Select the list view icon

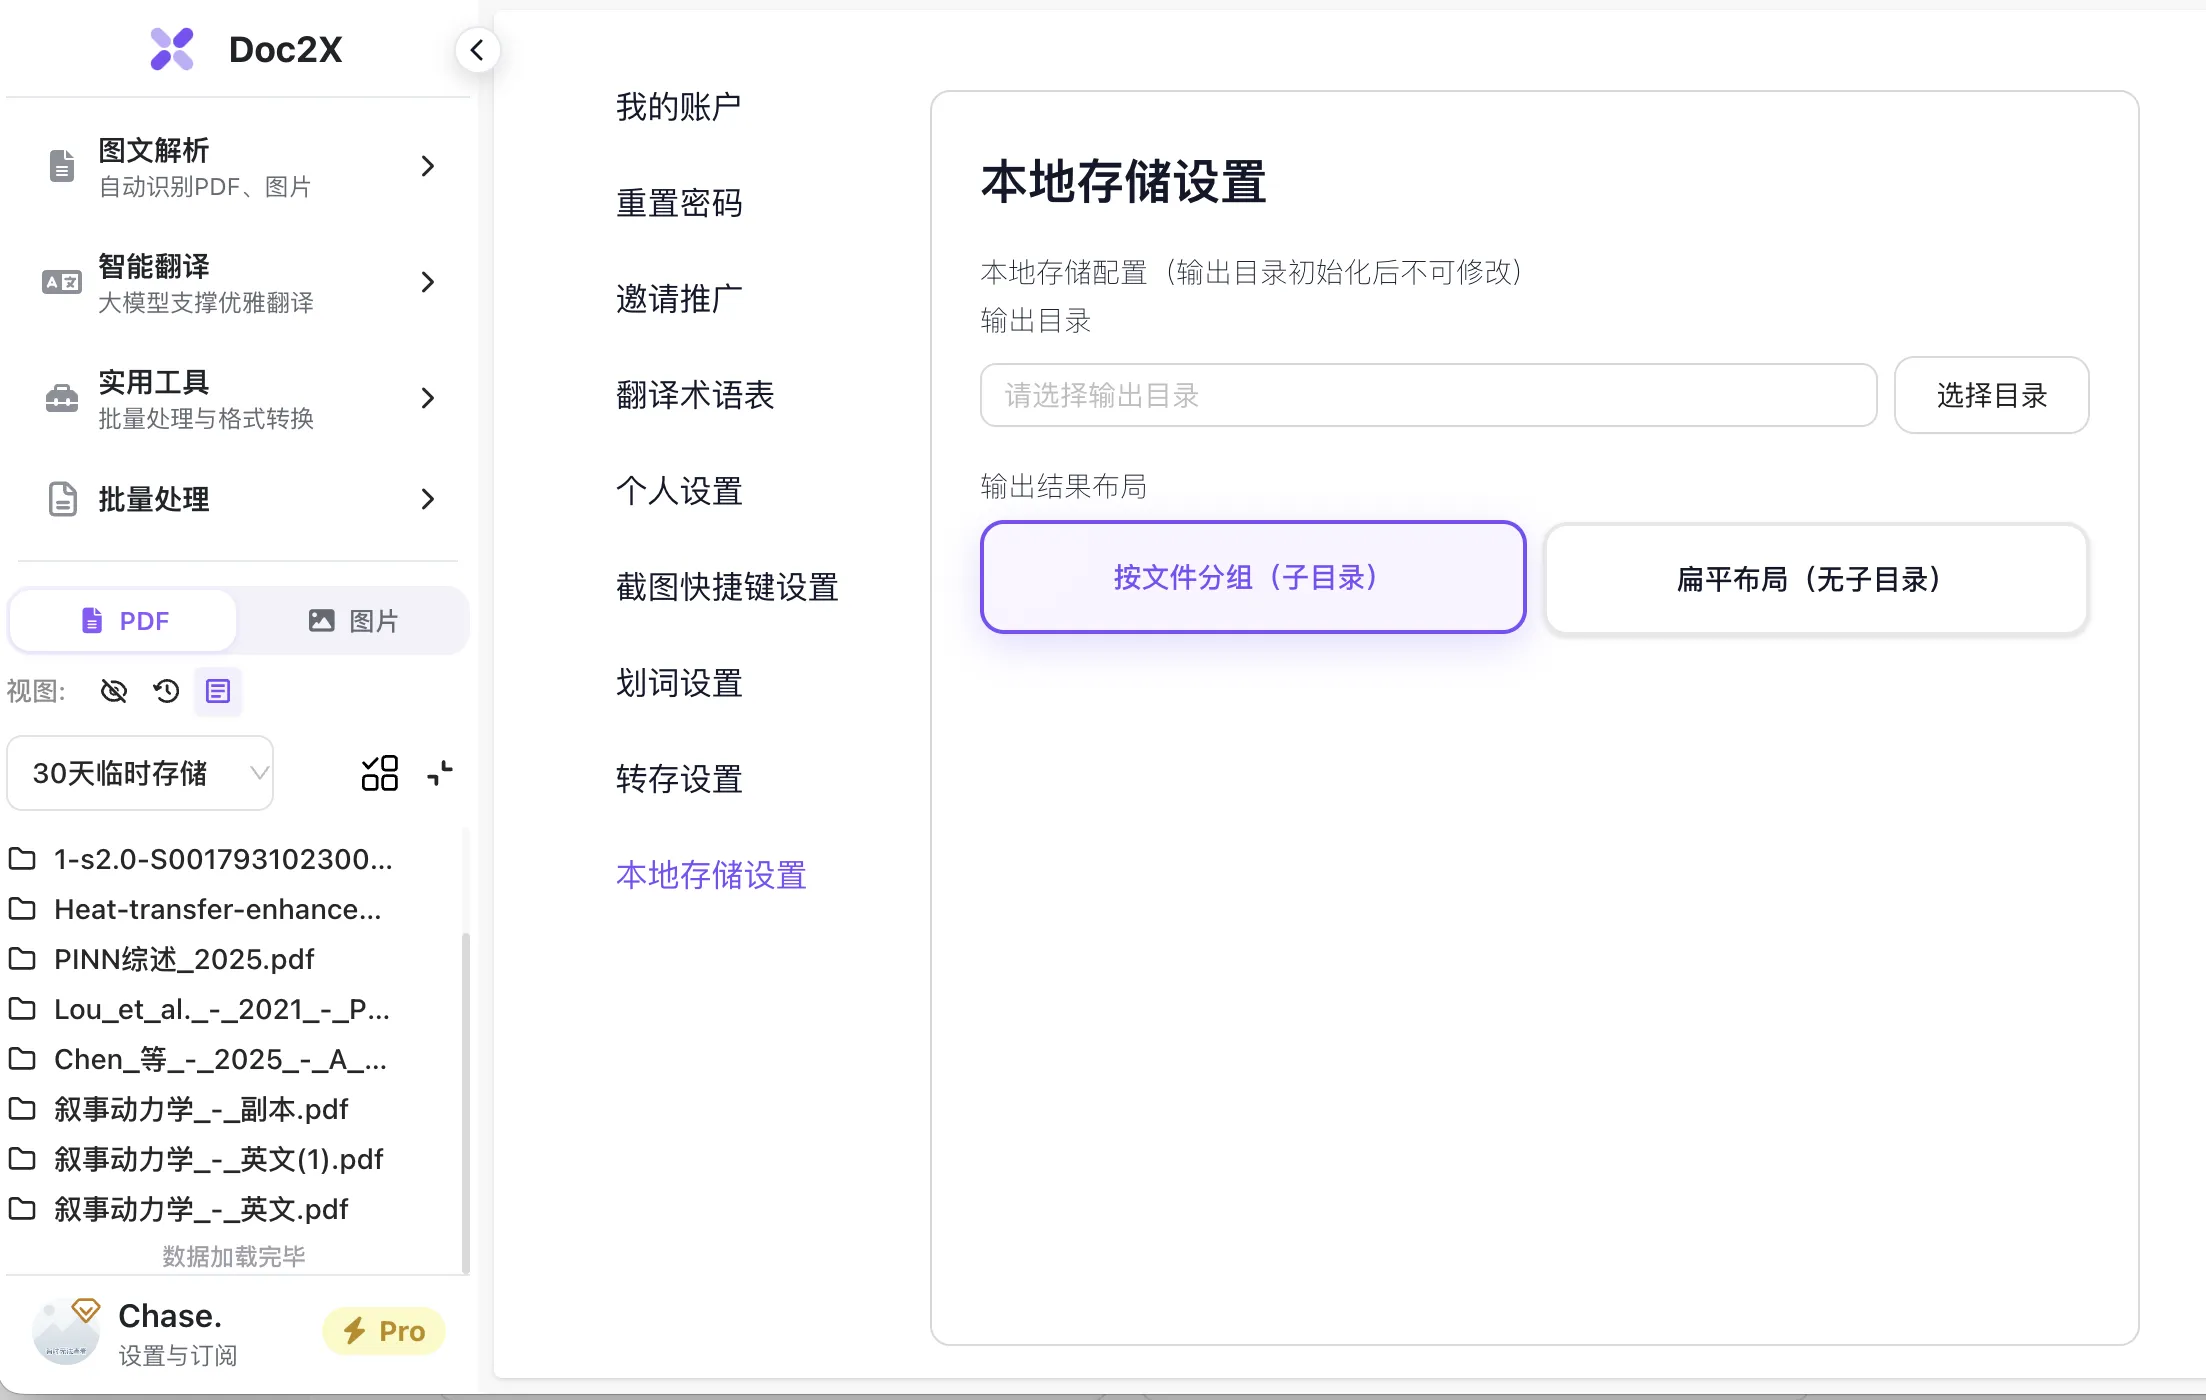click(218, 691)
